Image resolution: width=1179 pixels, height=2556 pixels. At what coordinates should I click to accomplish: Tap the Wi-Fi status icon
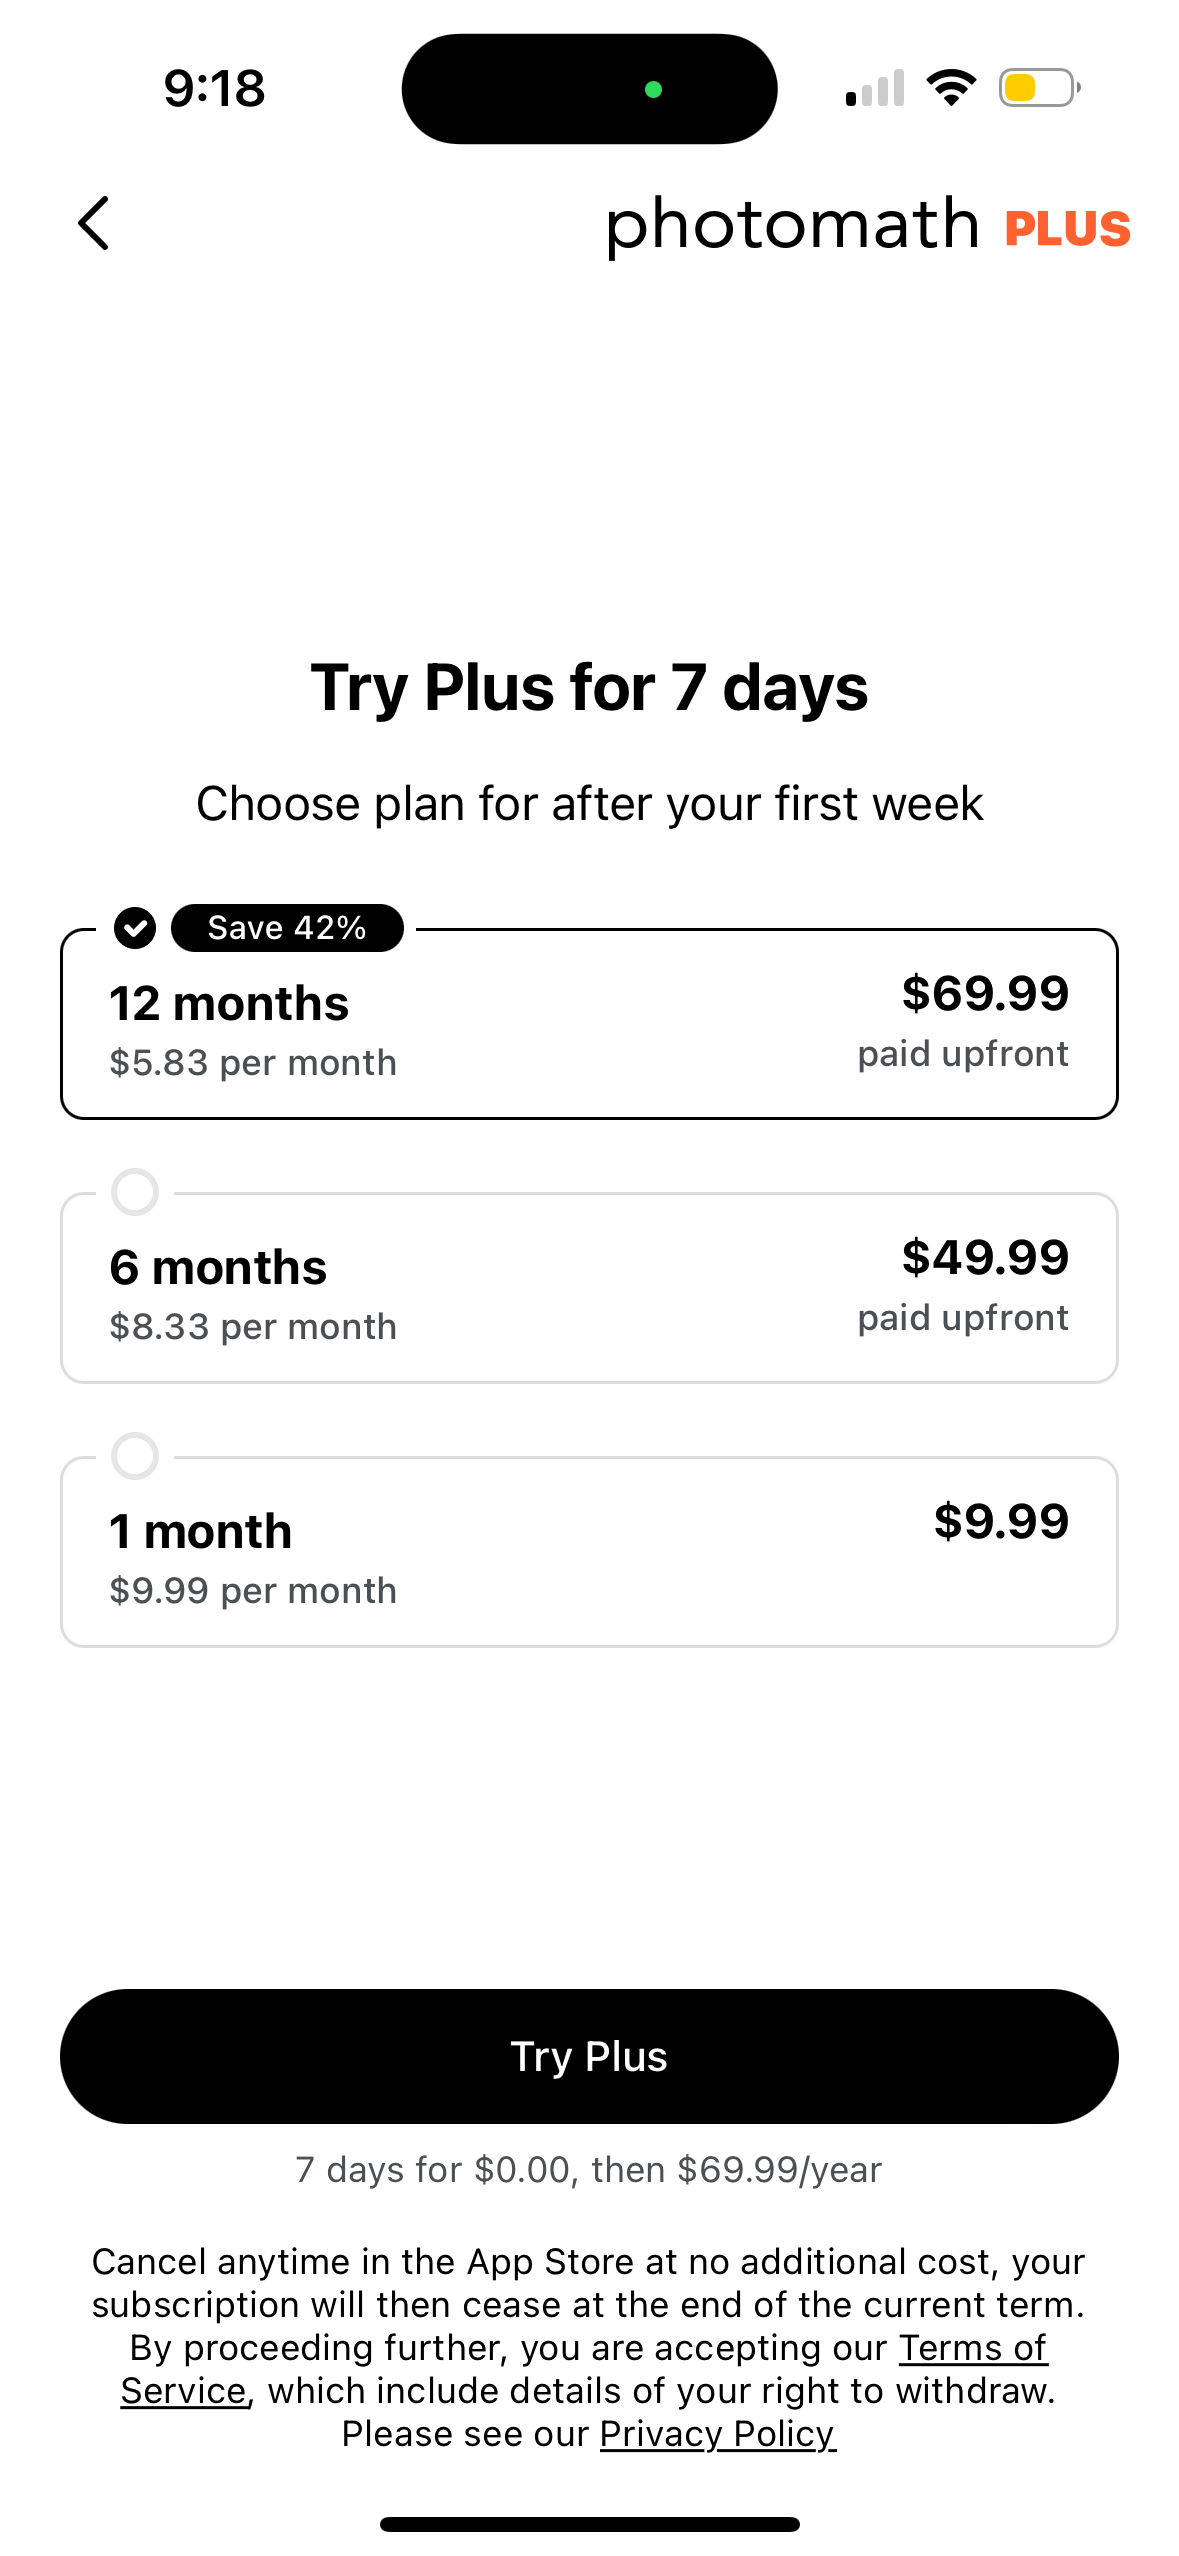point(951,88)
